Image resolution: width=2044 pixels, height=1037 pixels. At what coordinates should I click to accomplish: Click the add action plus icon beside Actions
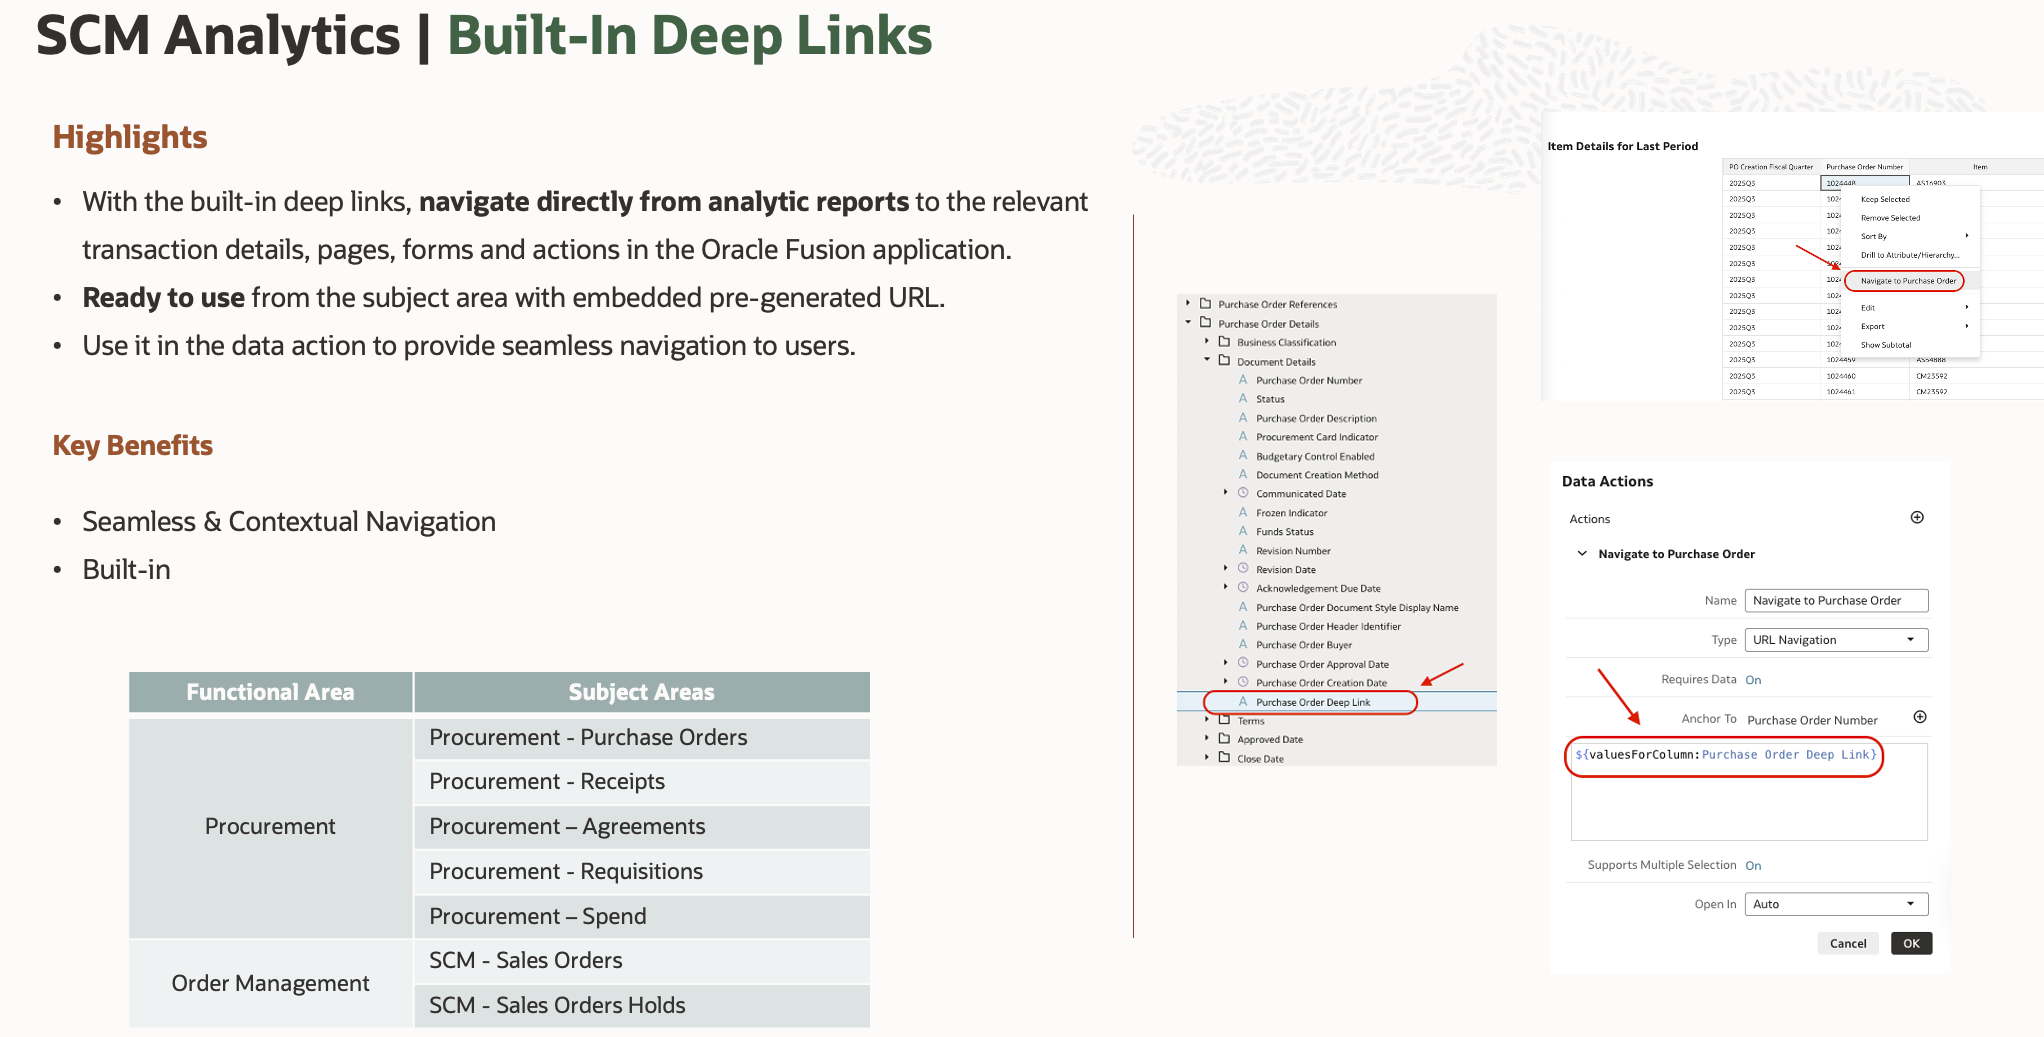(x=1917, y=517)
